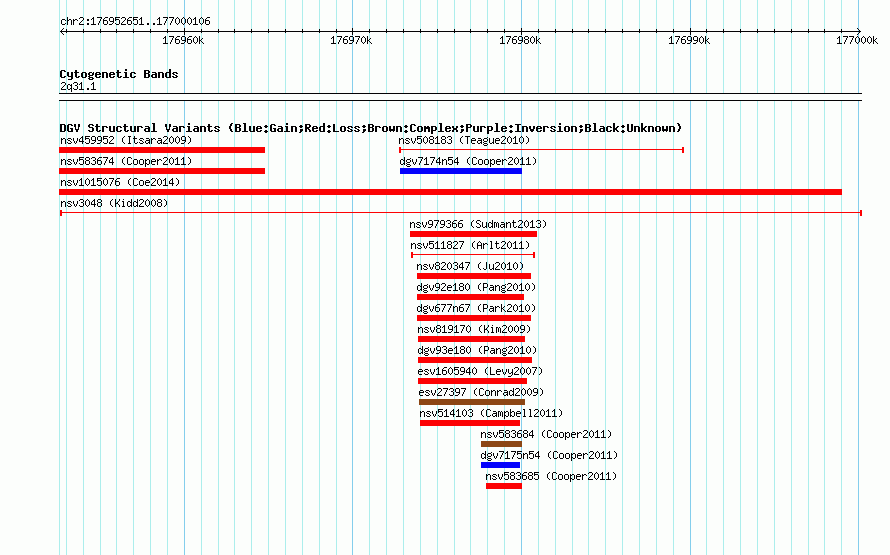This screenshot has height=555, width=890.
Task: Click the 176980k ruler mark
Action: pyautogui.click(x=520, y=40)
